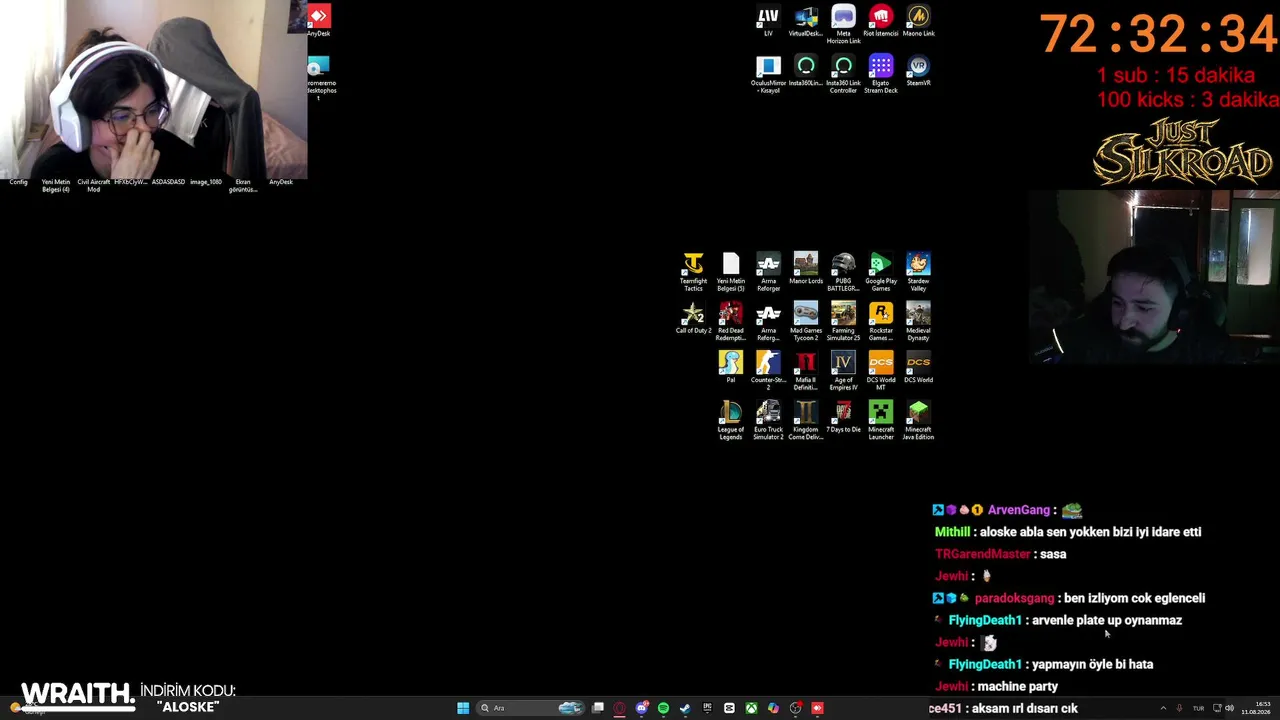Open Epic Games Launcher on taskbar

point(707,708)
